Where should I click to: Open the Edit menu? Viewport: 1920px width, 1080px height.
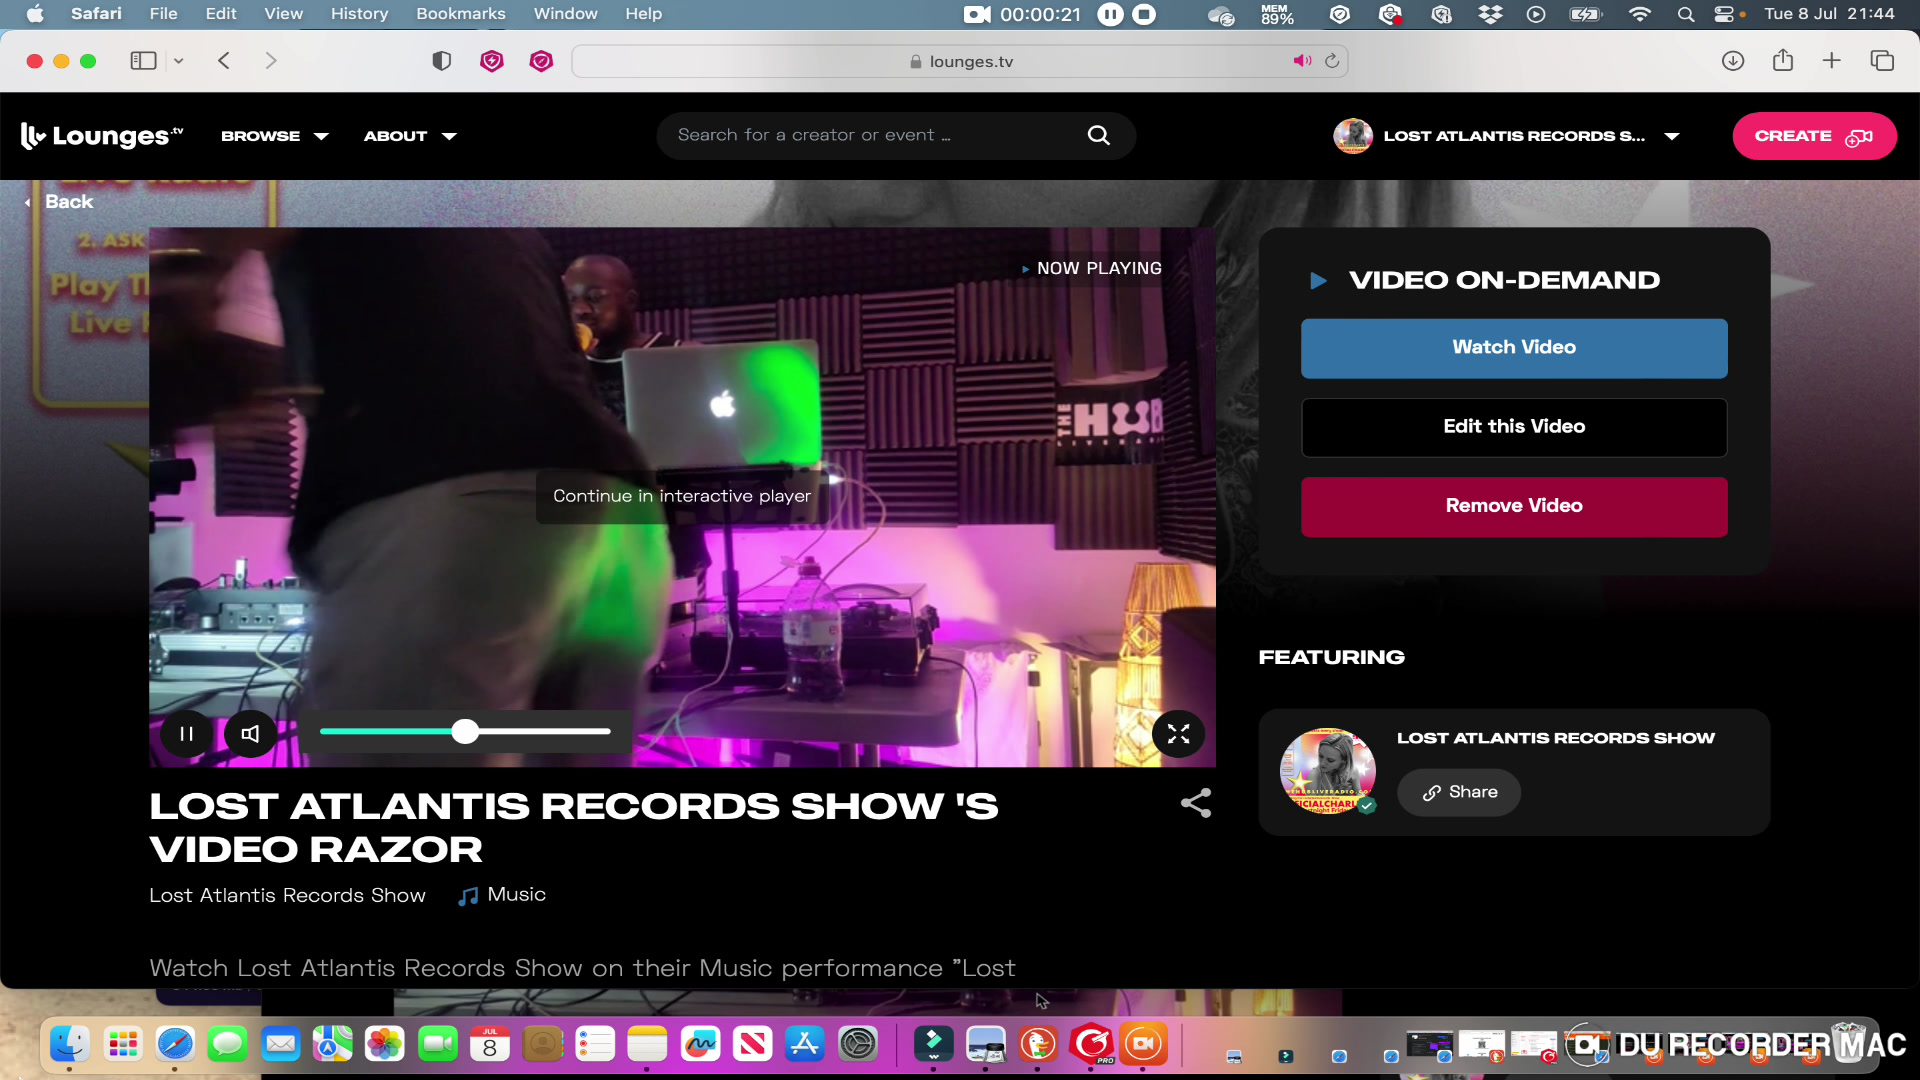click(x=221, y=14)
